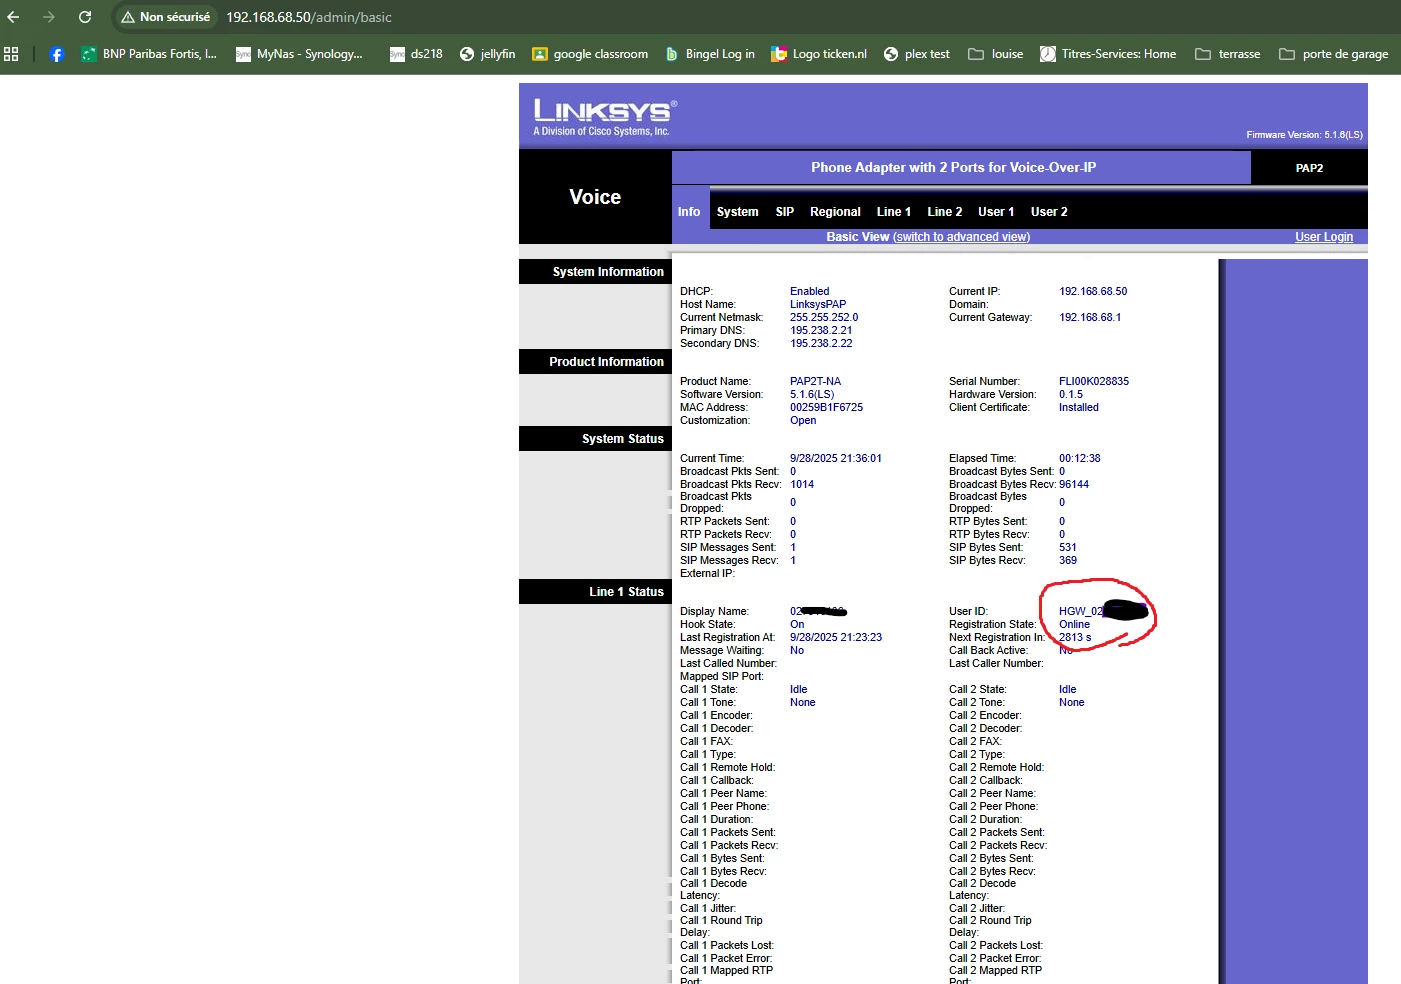Click the Line 1 Status section header
Image resolution: width=1401 pixels, height=984 pixels.
pyautogui.click(x=595, y=592)
